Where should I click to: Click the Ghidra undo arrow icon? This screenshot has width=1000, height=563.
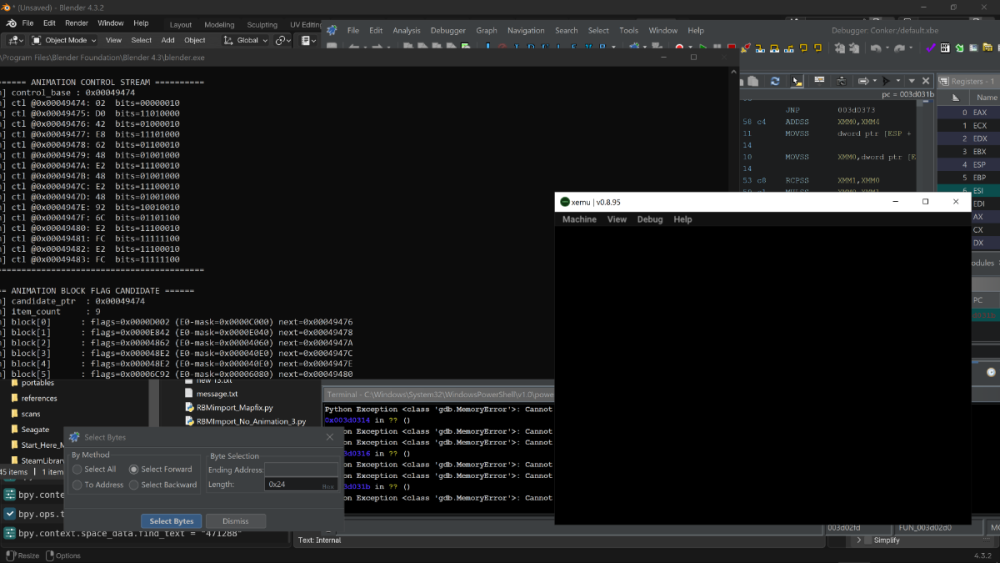pyautogui.click(x=876, y=48)
